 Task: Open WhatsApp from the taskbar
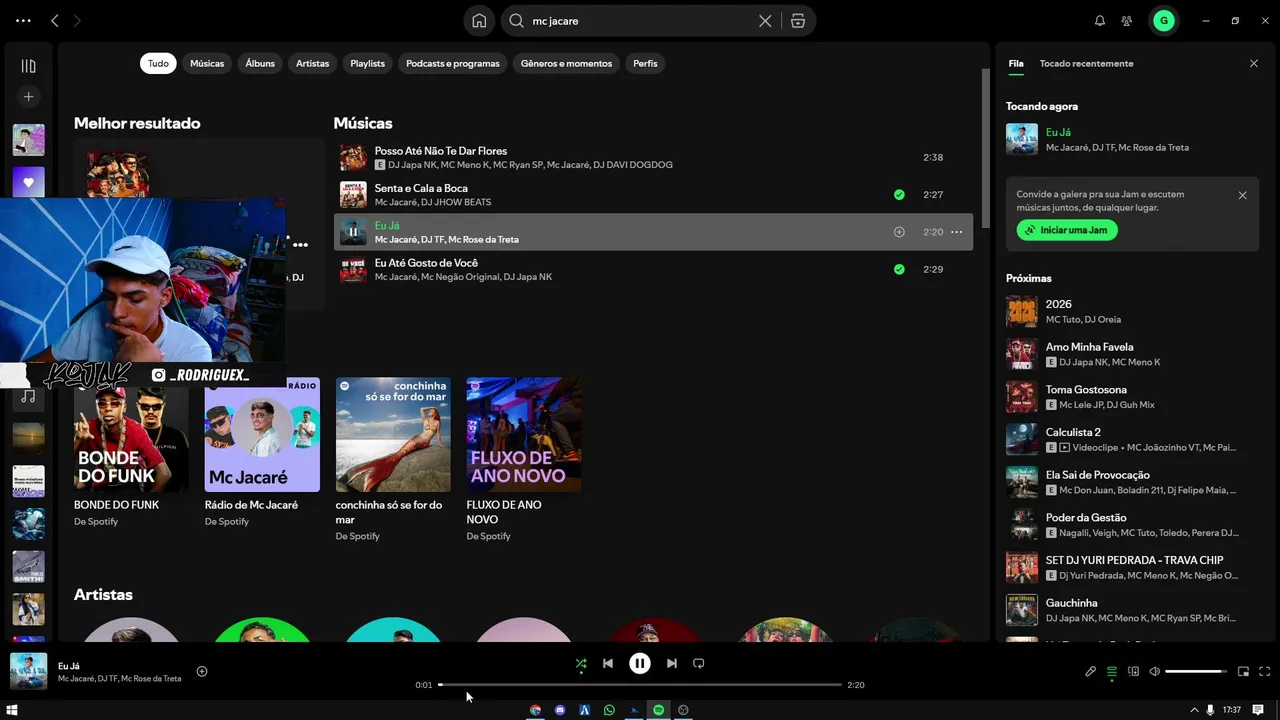(610, 710)
